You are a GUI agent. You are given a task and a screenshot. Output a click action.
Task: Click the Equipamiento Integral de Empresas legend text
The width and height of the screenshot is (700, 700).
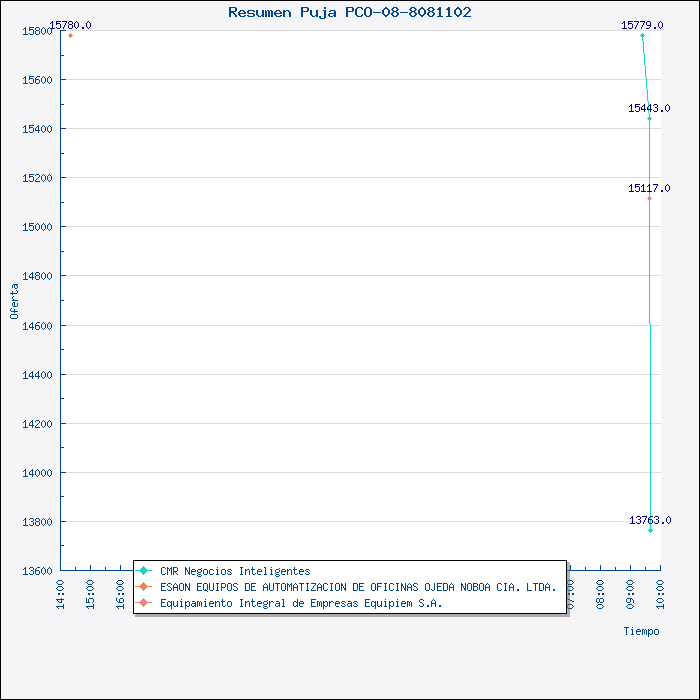coord(301,603)
